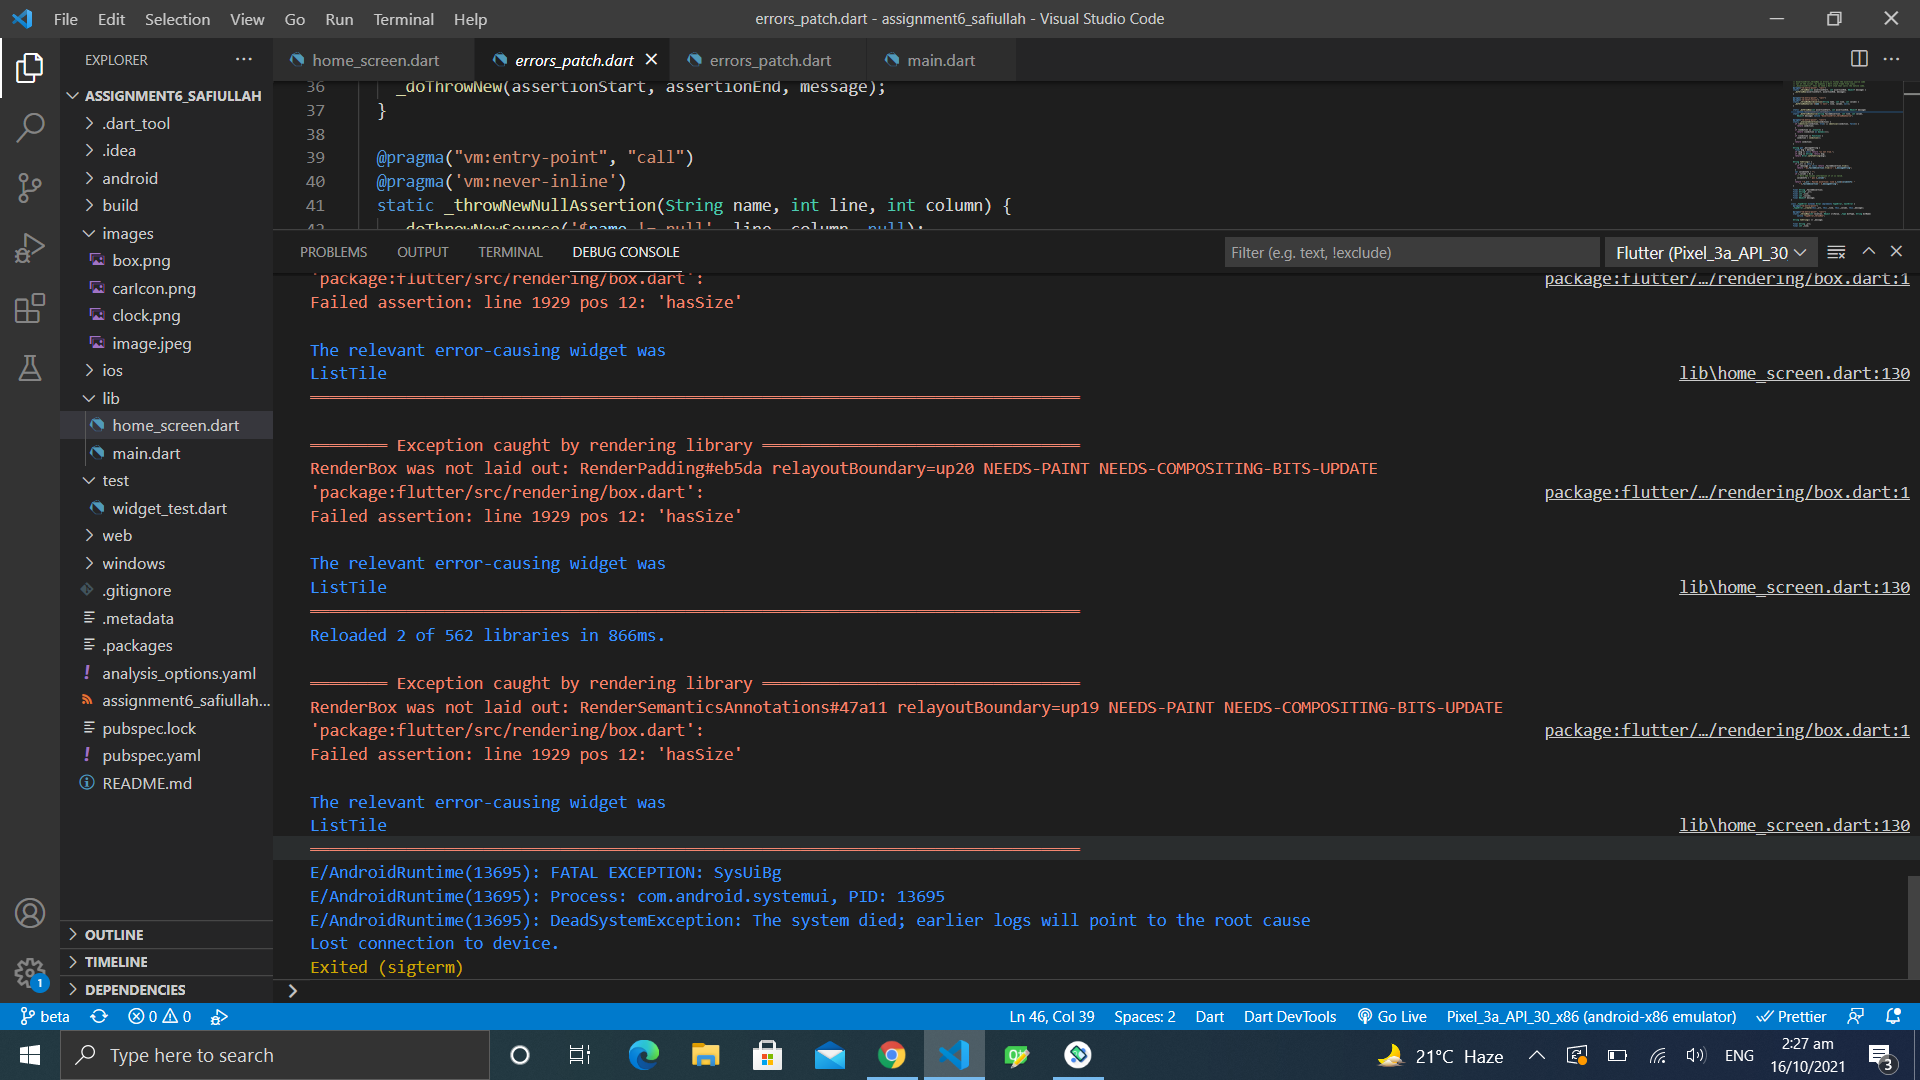Collapse the lib folder
Image resolution: width=1920 pixels, height=1080 pixels.
tap(166, 398)
